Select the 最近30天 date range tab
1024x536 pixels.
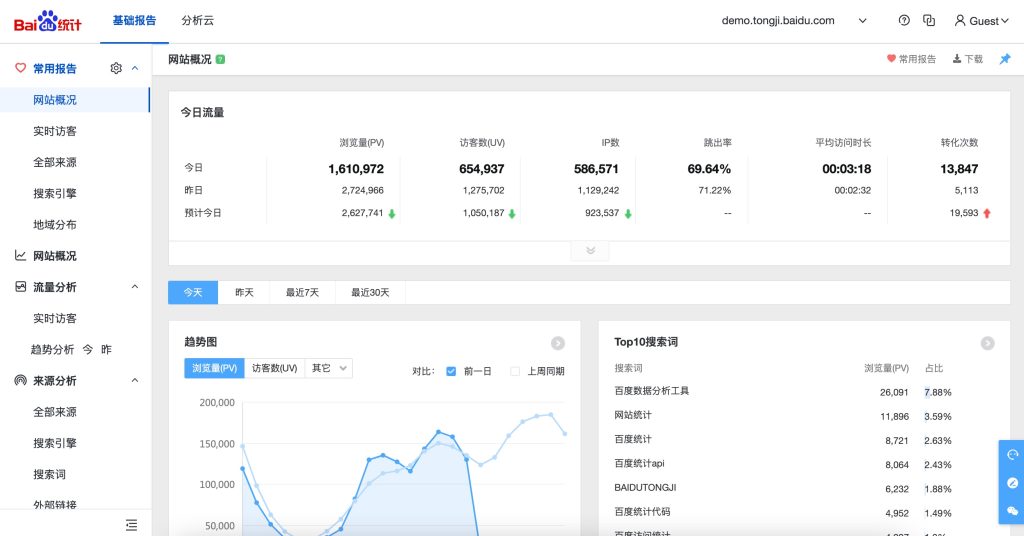point(370,292)
